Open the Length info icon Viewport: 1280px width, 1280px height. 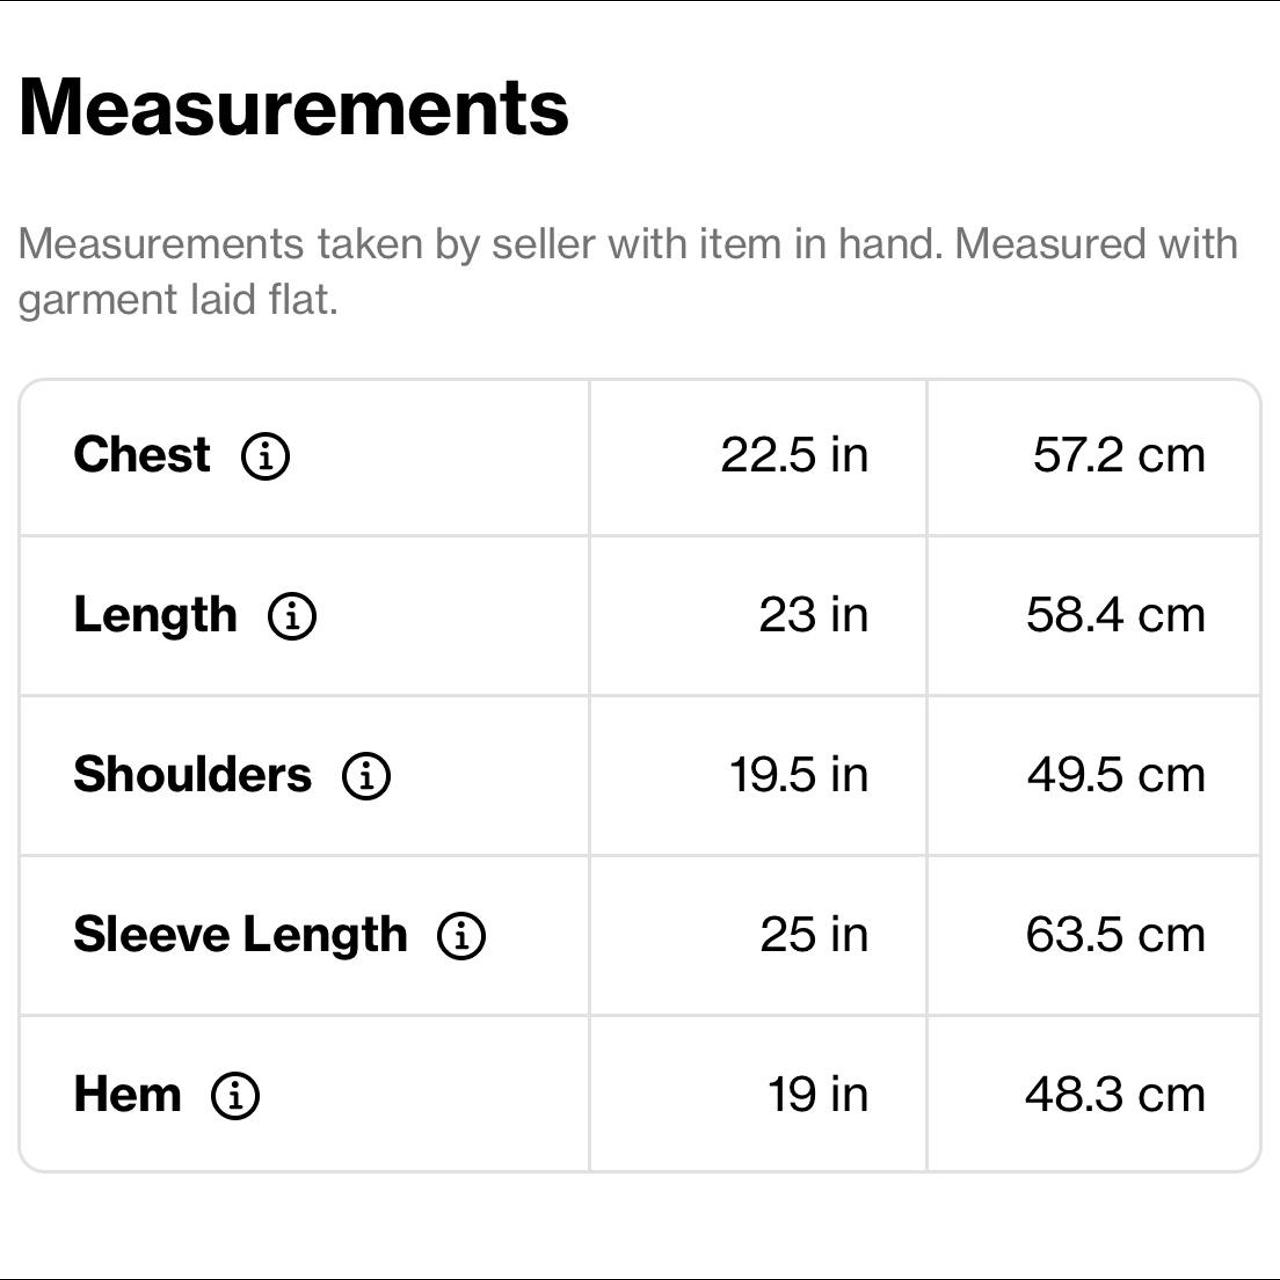pos(292,616)
